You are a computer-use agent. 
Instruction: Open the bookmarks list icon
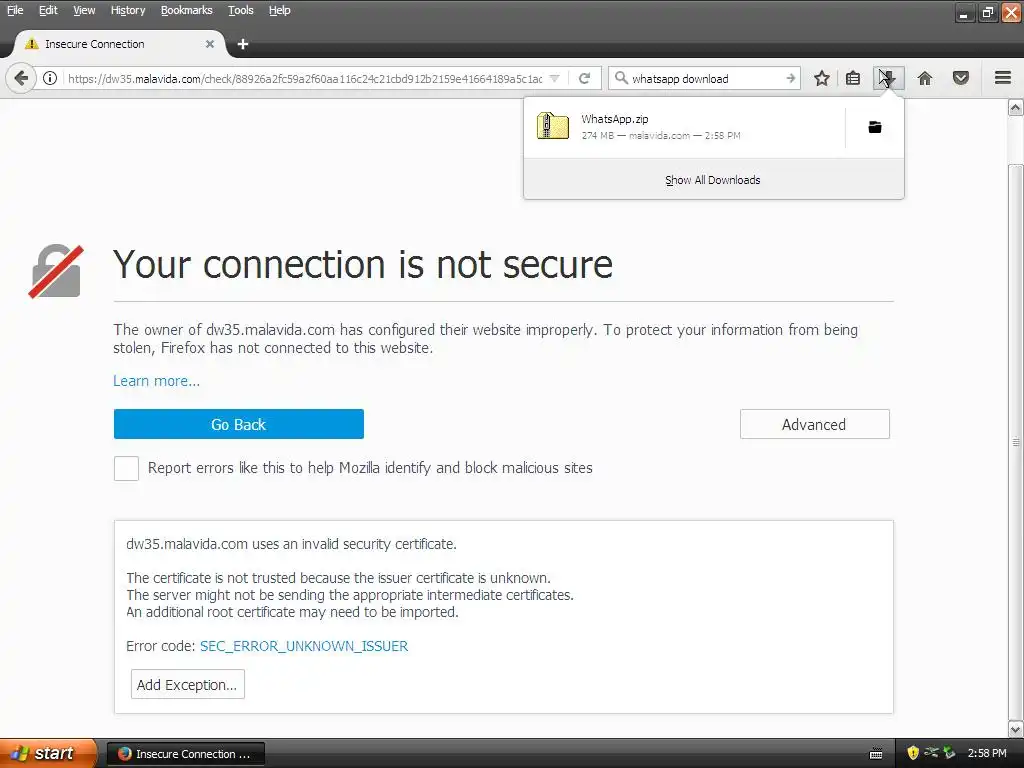tap(853, 78)
